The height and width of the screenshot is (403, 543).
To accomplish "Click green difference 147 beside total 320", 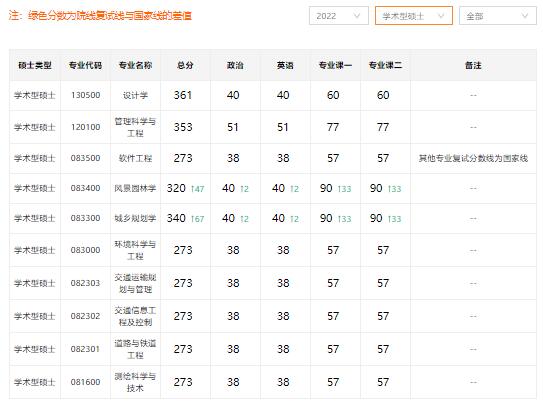I will point(197,189).
